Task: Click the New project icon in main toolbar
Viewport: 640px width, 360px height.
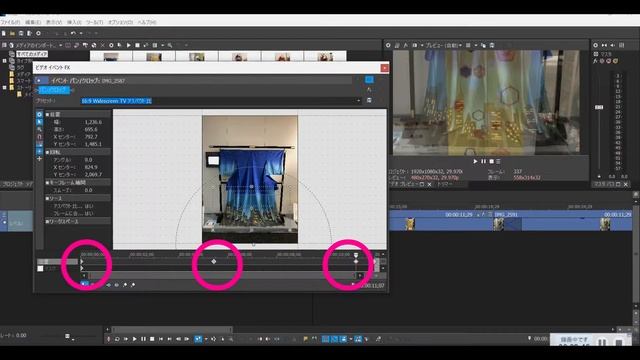Action: pos(4,33)
